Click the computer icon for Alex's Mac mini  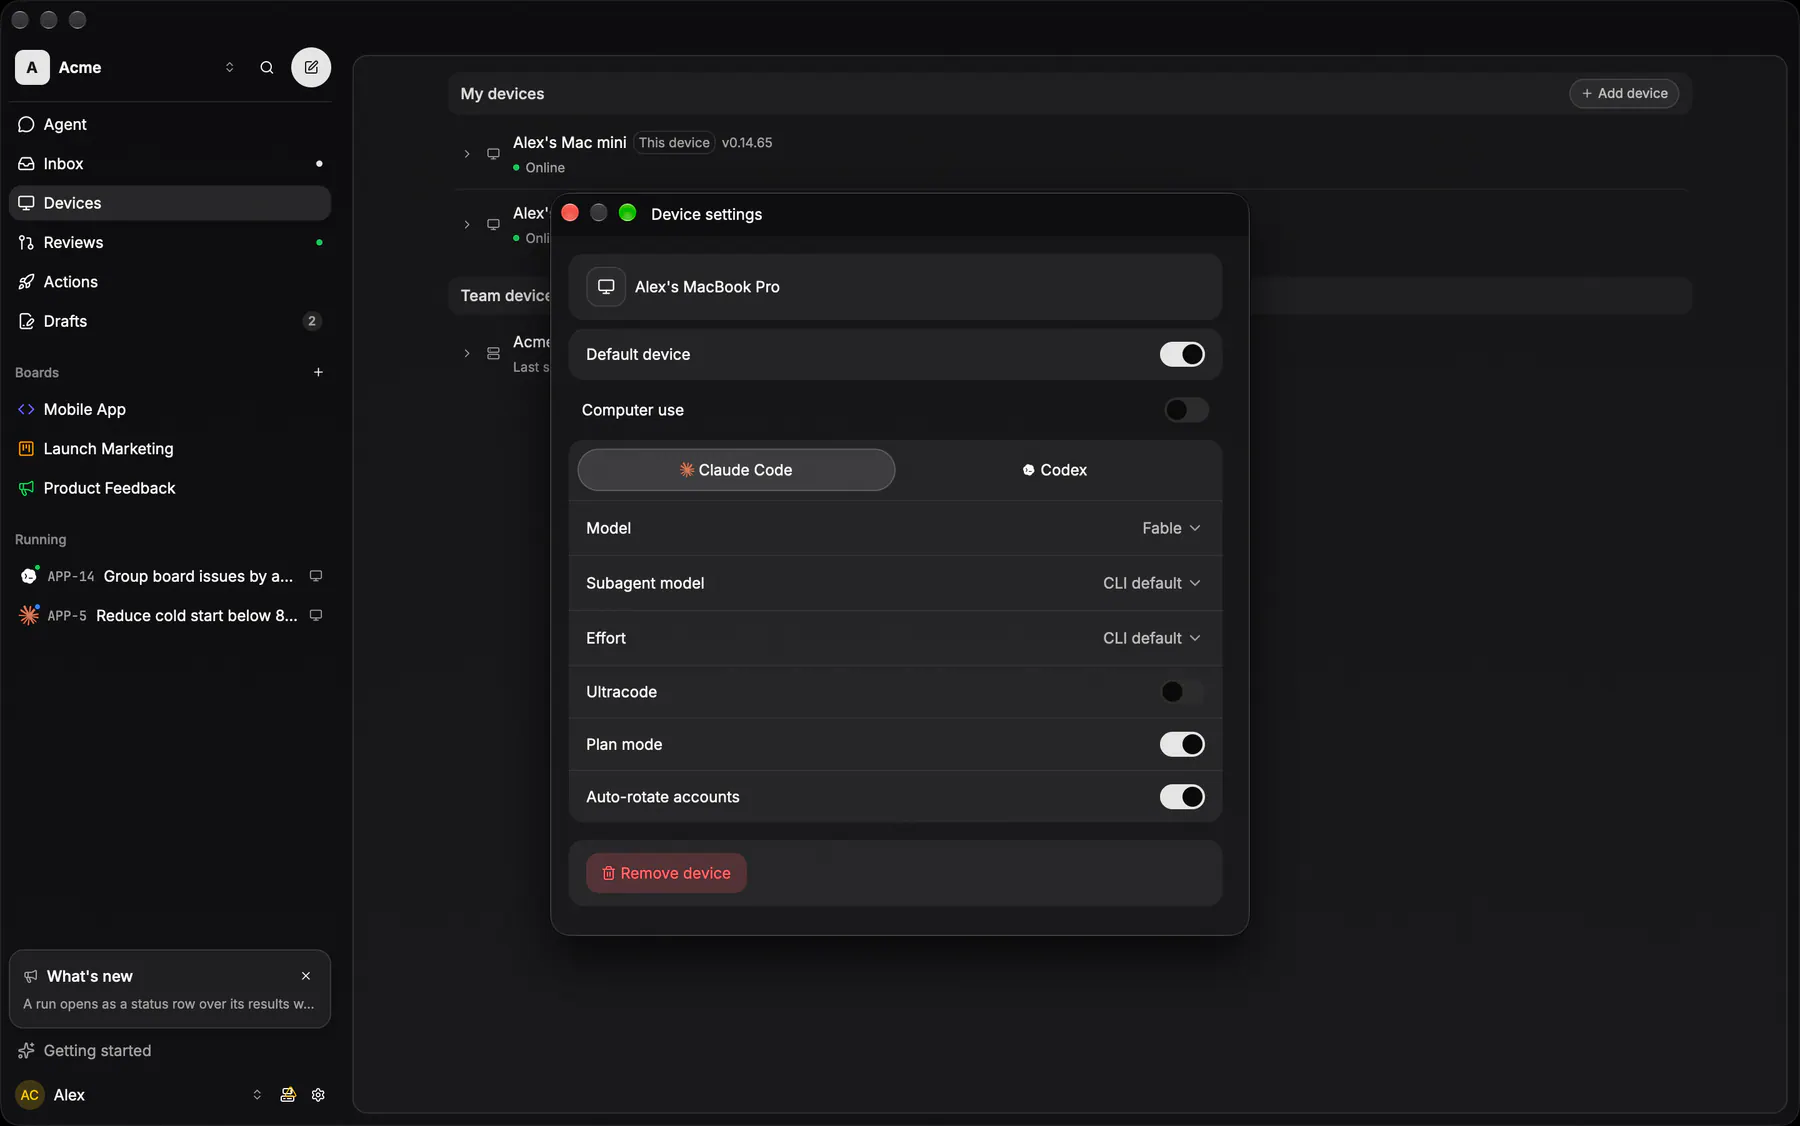click(x=493, y=154)
